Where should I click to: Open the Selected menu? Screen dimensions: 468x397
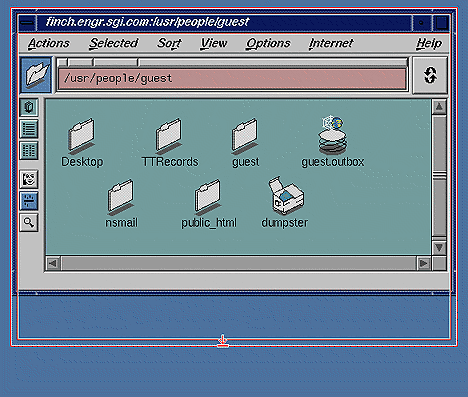(114, 43)
